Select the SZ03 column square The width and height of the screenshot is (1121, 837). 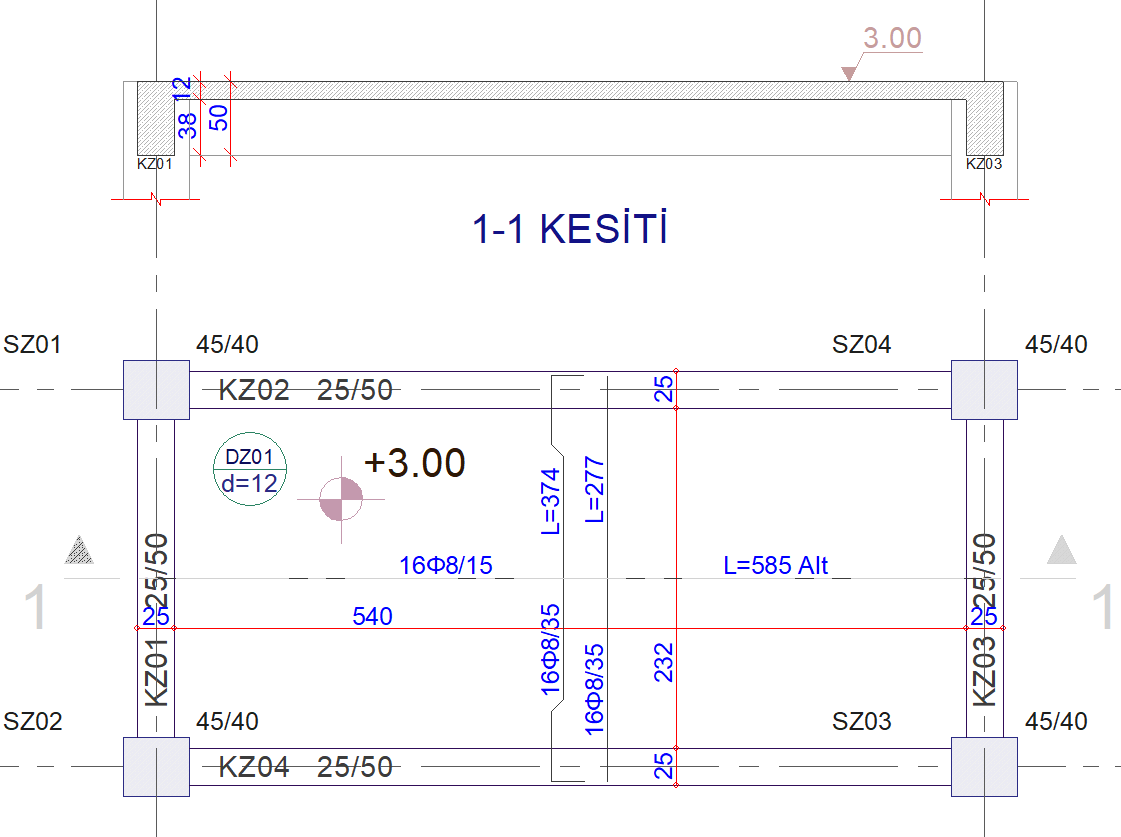(984, 767)
